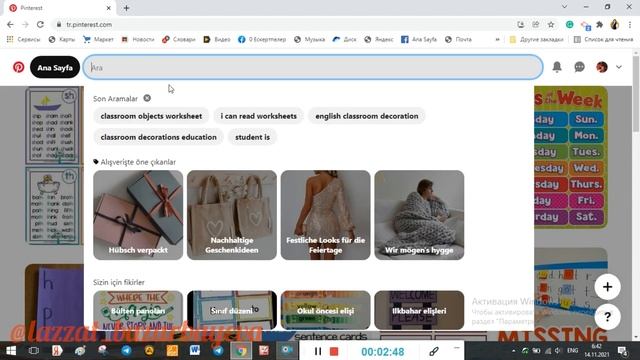Image resolution: width=640 pixels, height=360 pixels.
Task: Open the Chrome extensions puzzle icon
Action: point(599,24)
